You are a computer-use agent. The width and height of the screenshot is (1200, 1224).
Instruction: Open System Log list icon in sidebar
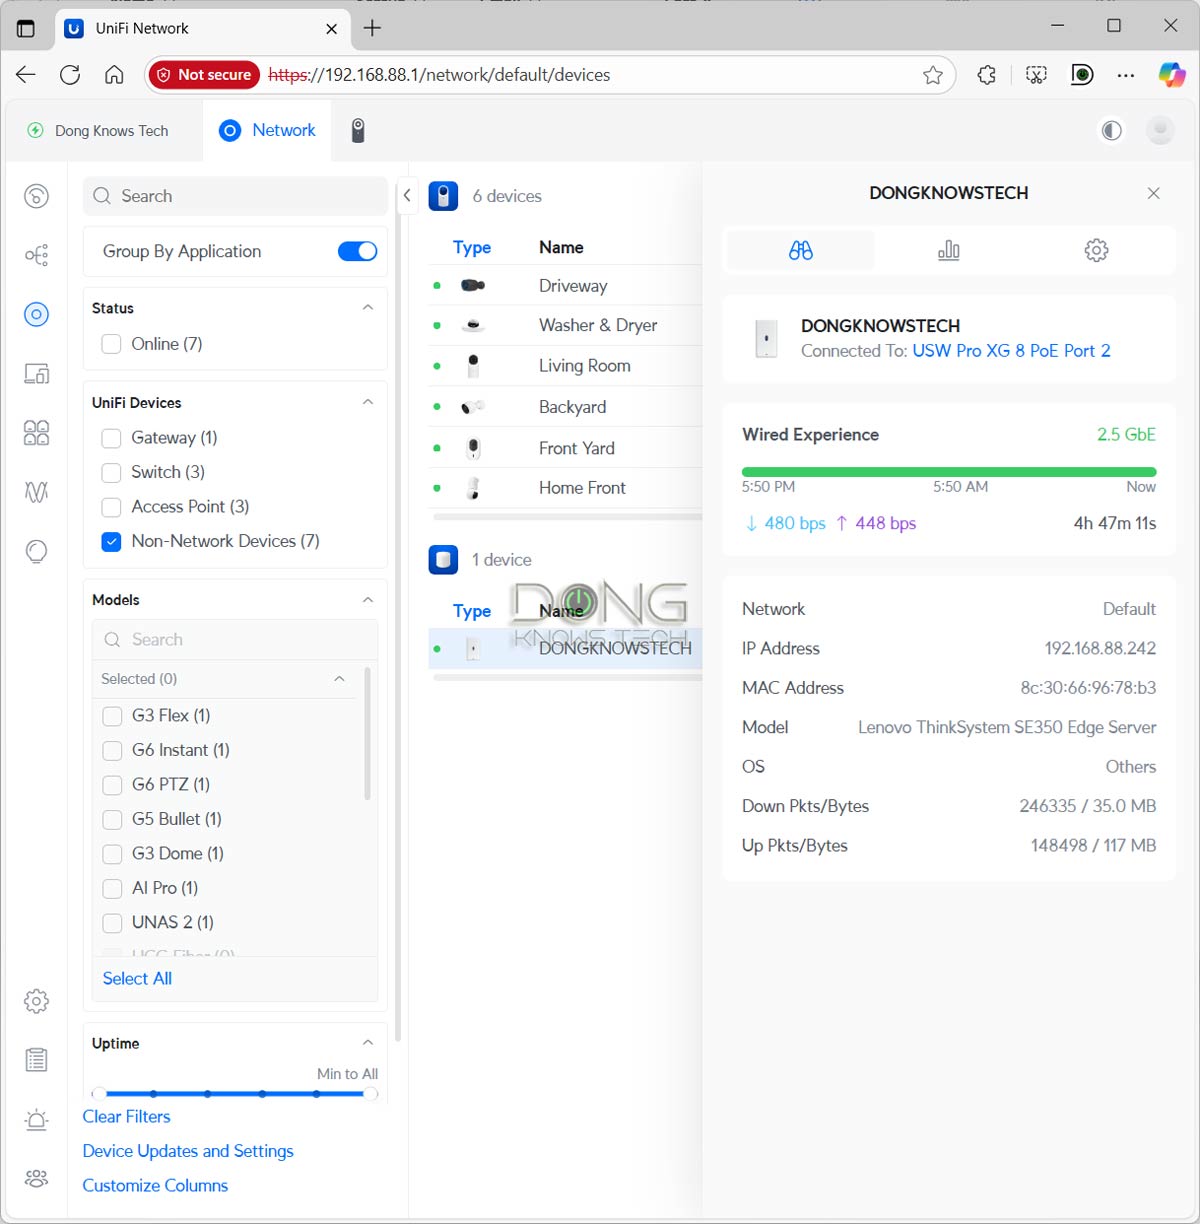tap(36, 1060)
